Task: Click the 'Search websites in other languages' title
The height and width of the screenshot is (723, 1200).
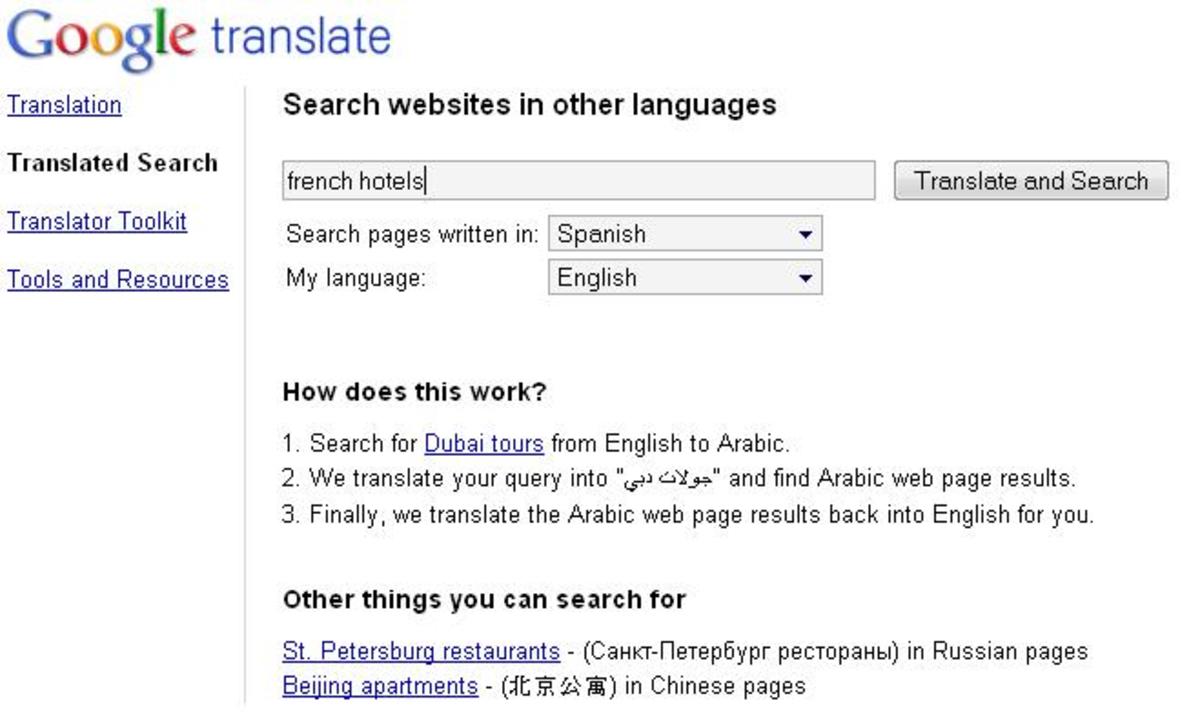Action: [x=530, y=104]
